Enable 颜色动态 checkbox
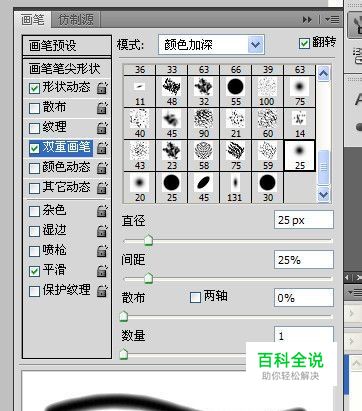 (x=34, y=168)
